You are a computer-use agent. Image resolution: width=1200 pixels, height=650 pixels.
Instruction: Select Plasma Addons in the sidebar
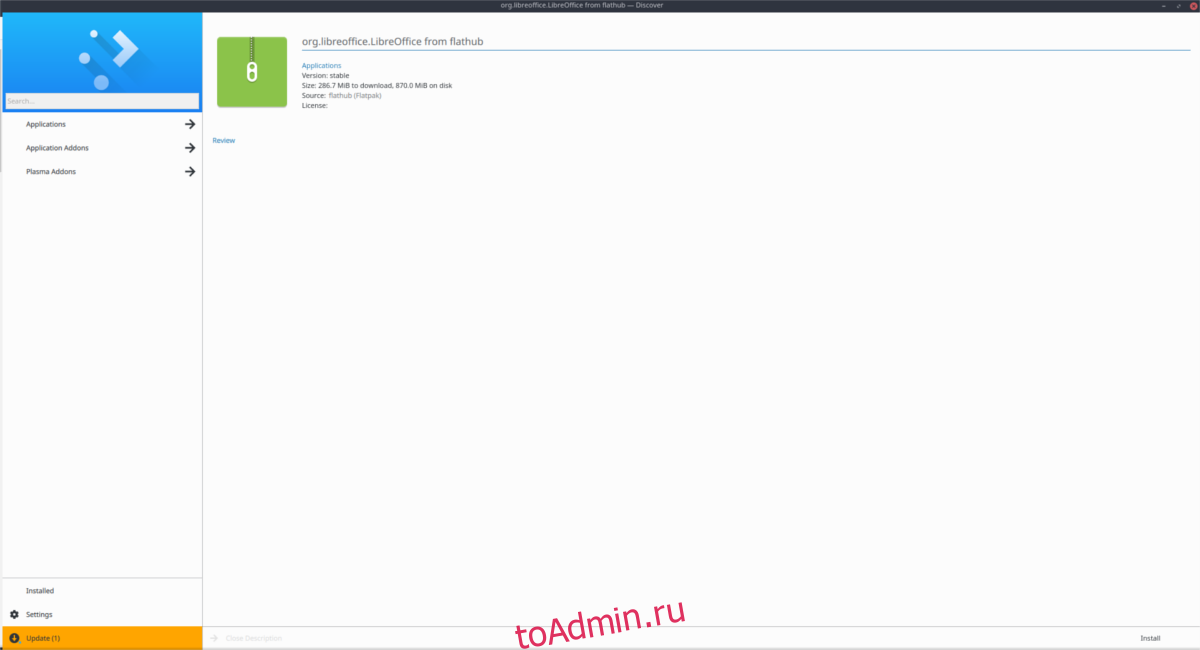pyautogui.click(x=51, y=172)
